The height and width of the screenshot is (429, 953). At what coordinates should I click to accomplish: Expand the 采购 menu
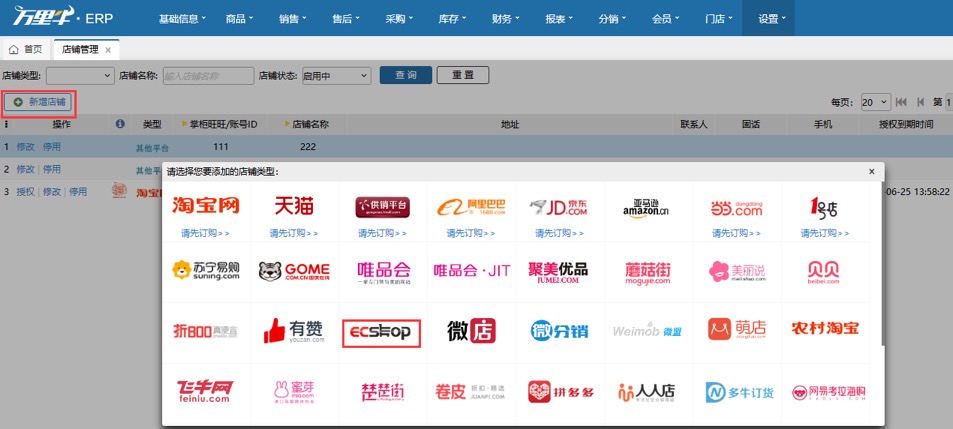[399, 18]
